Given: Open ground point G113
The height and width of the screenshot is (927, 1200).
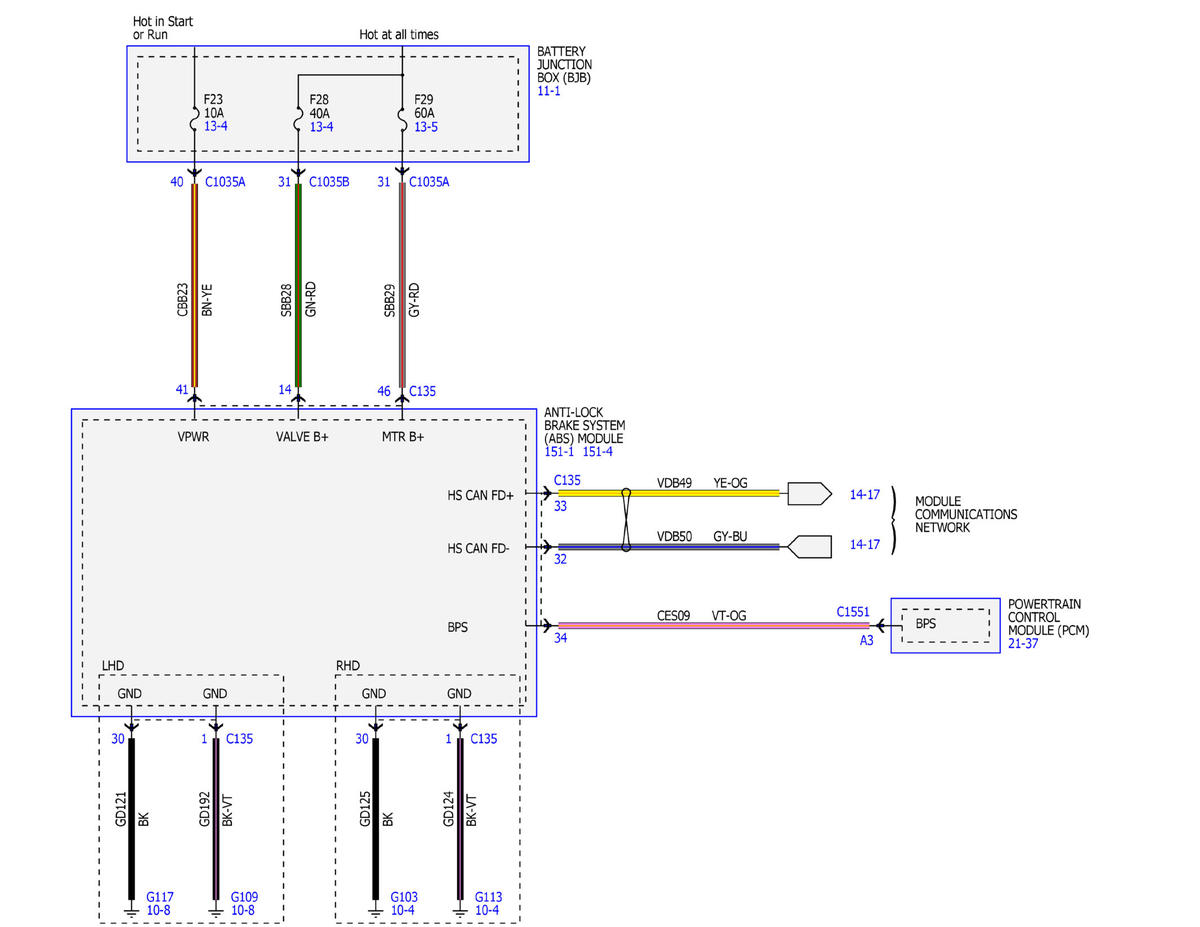Looking at the screenshot, I should click(x=488, y=897).
